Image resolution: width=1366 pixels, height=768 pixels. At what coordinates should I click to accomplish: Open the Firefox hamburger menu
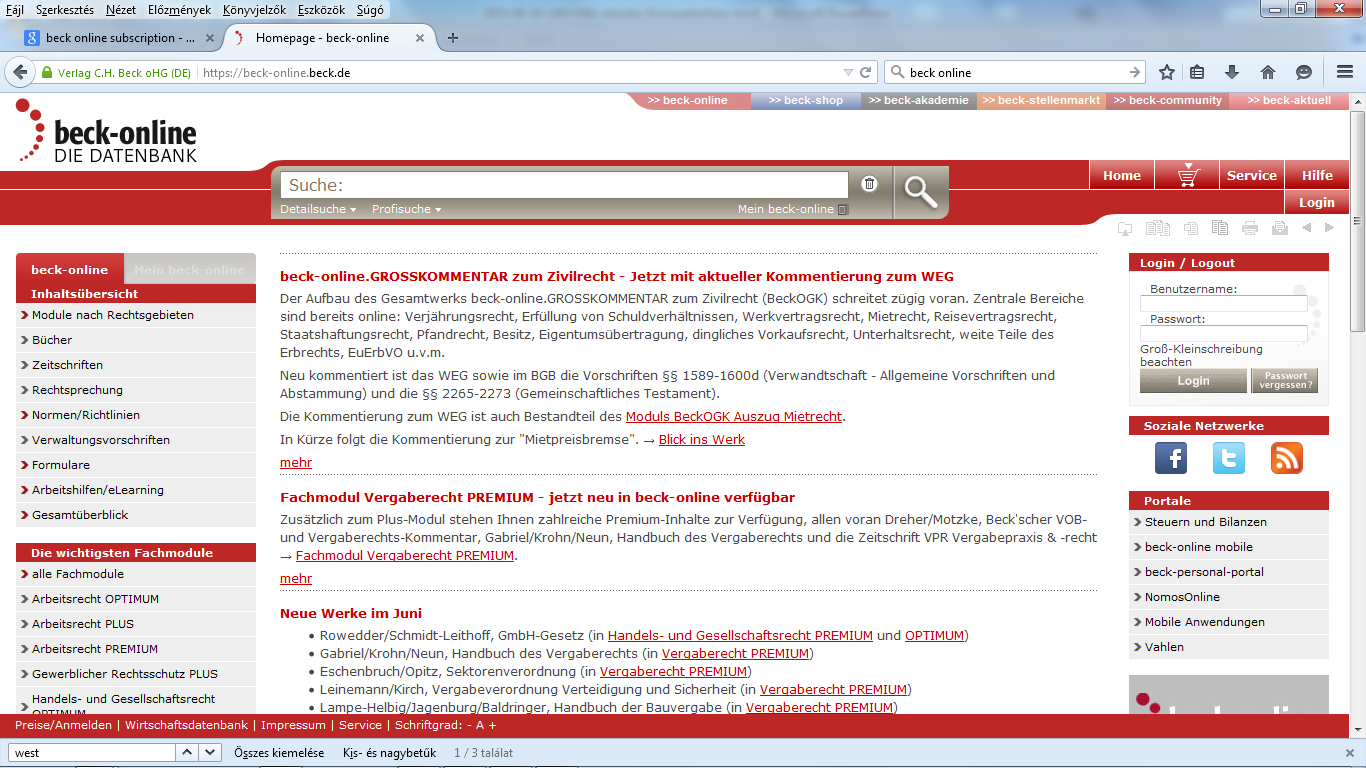(x=1345, y=72)
